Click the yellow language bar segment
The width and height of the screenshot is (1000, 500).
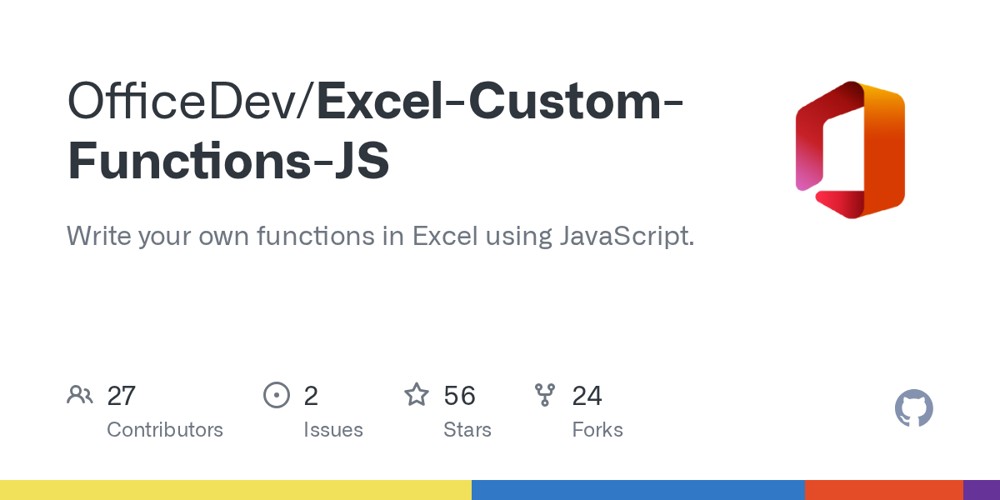(x=236, y=490)
